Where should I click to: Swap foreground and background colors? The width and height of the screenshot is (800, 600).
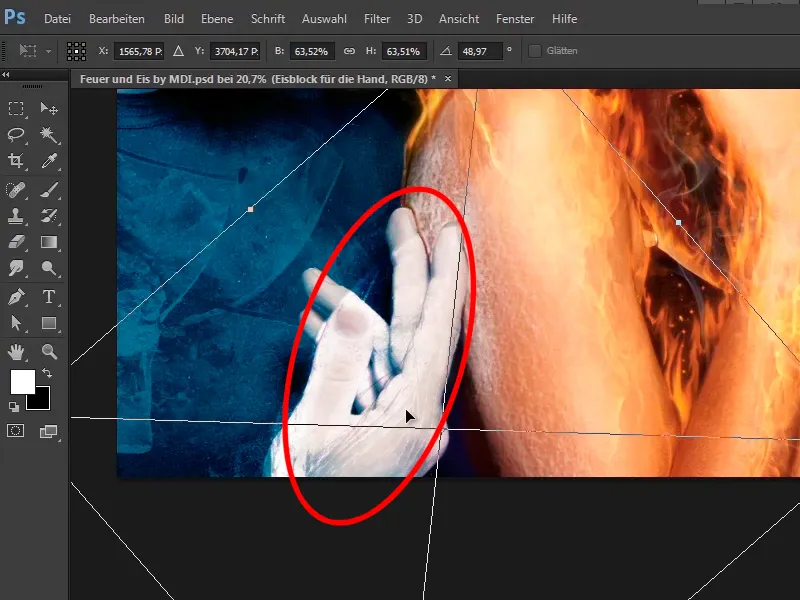[47, 373]
